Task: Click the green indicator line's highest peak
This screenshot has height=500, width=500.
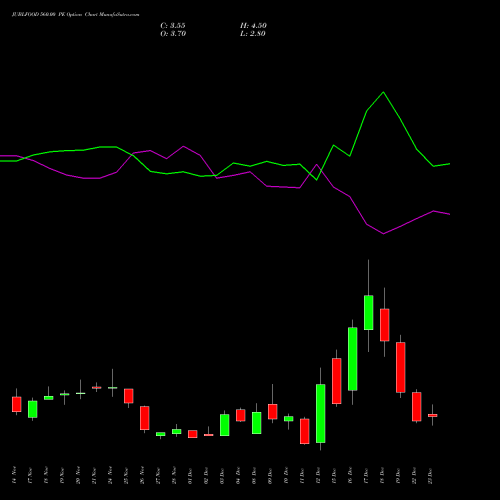Action: [383, 92]
